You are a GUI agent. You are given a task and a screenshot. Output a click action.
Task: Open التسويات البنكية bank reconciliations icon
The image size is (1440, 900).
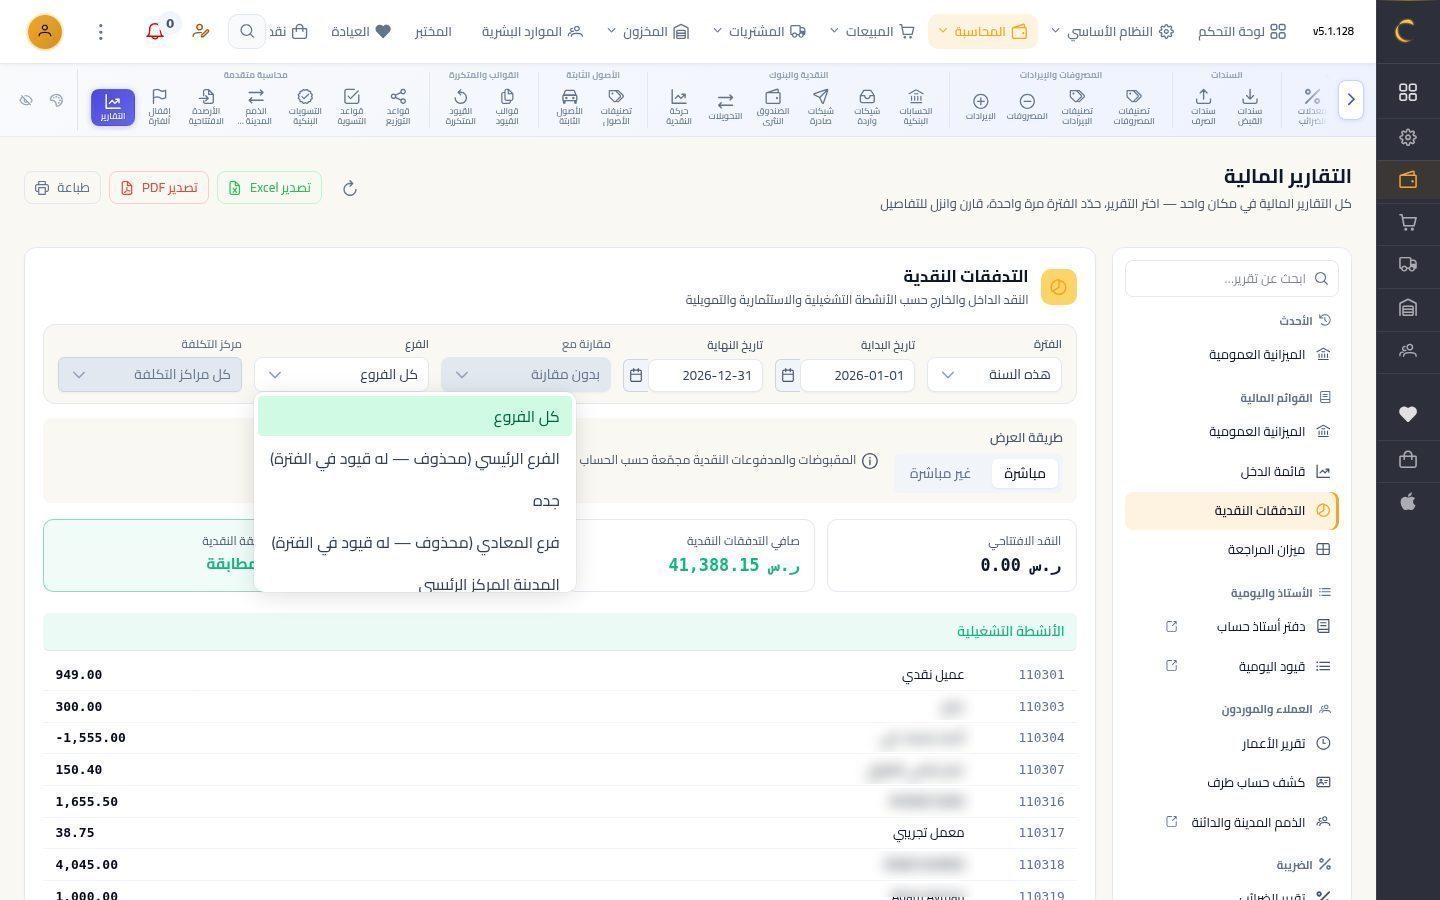point(305,106)
